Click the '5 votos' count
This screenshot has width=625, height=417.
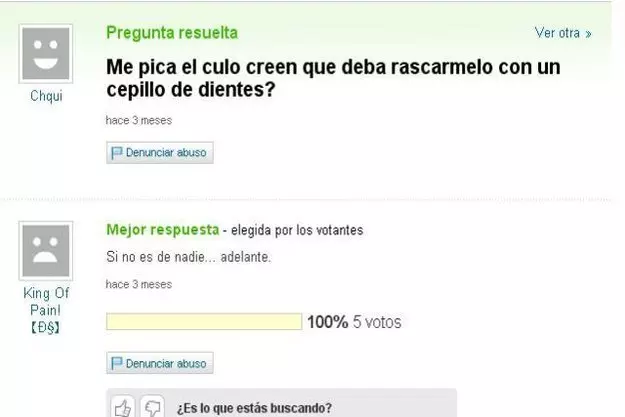377,322
